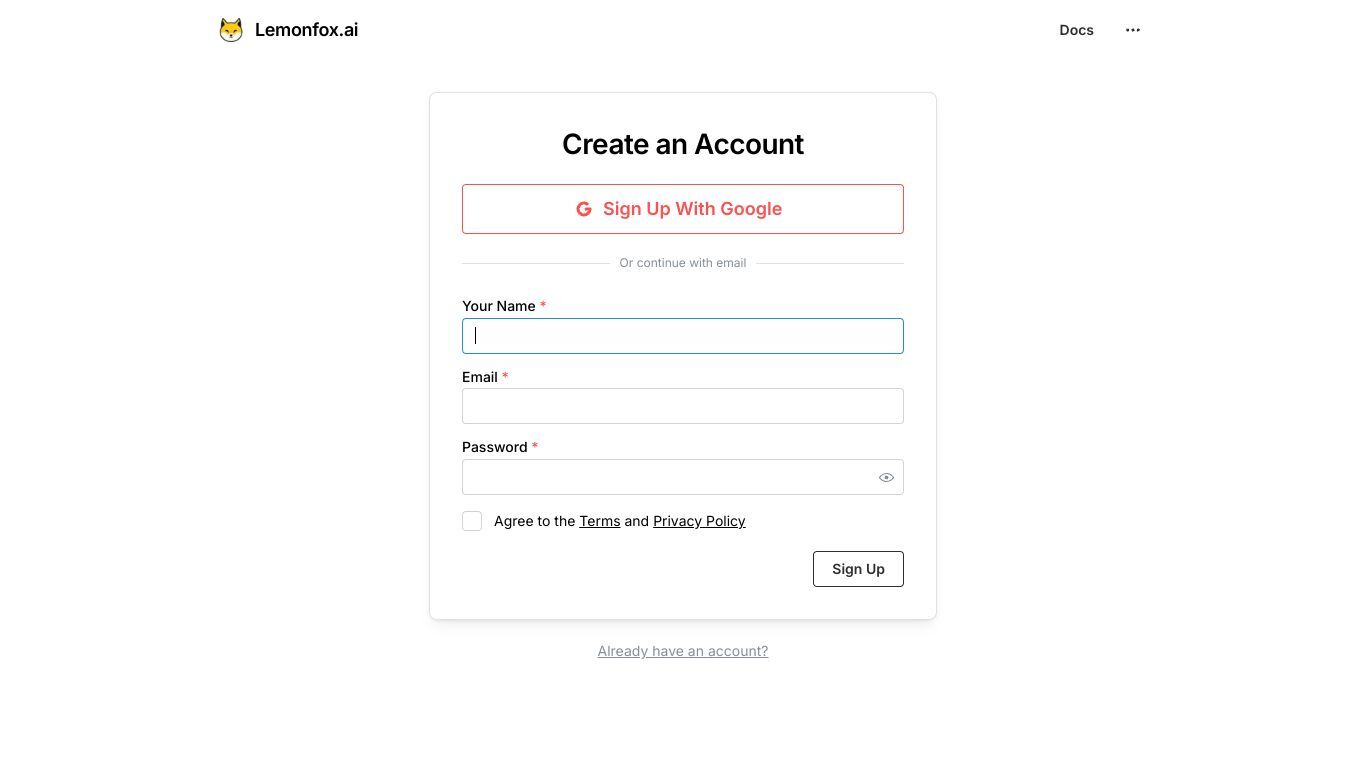The height and width of the screenshot is (768, 1366).
Task: Click the Lemonfox fox logo icon
Action: tap(231, 30)
